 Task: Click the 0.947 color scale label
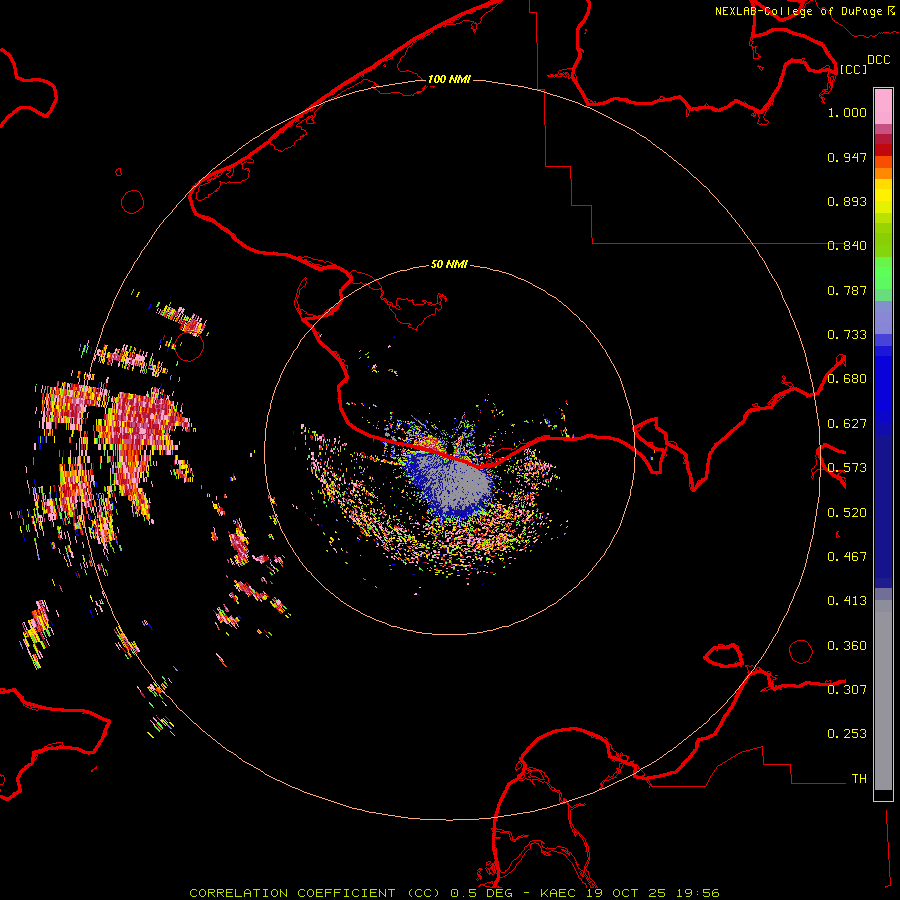point(847,157)
